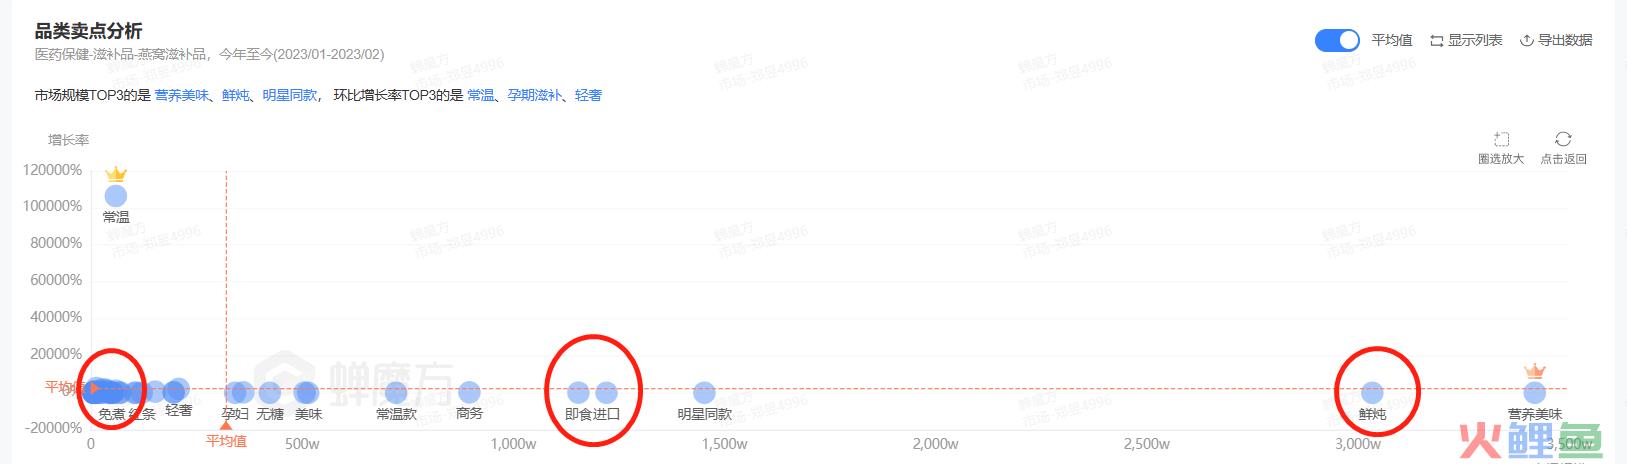Open the 鲜炖 link in summary text
Image resolution: width=1627 pixels, height=464 pixels.
point(236,95)
